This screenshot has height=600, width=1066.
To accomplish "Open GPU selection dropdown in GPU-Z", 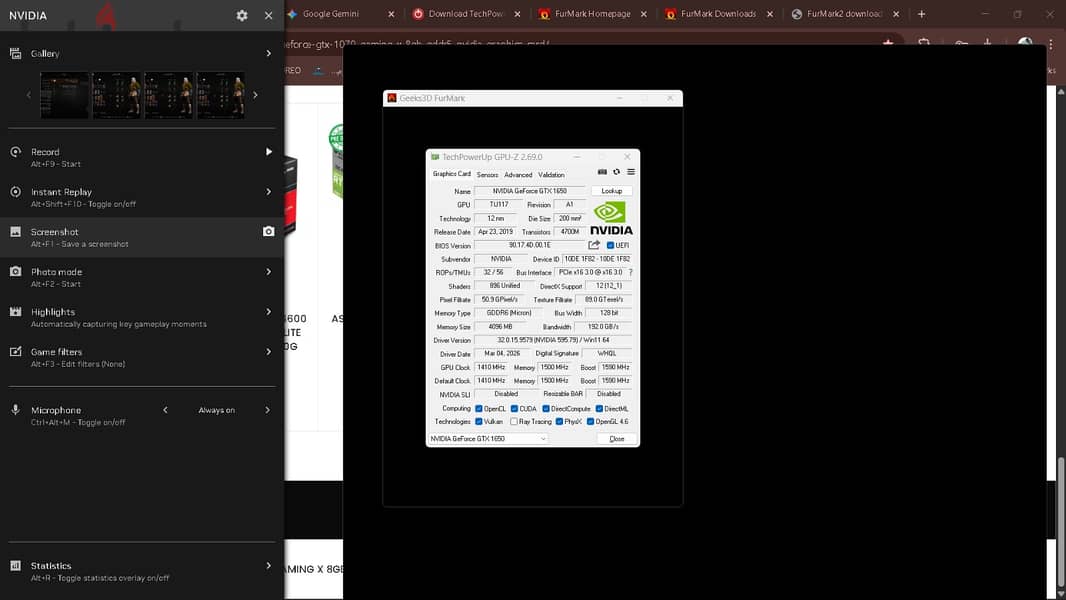I will click(488, 439).
